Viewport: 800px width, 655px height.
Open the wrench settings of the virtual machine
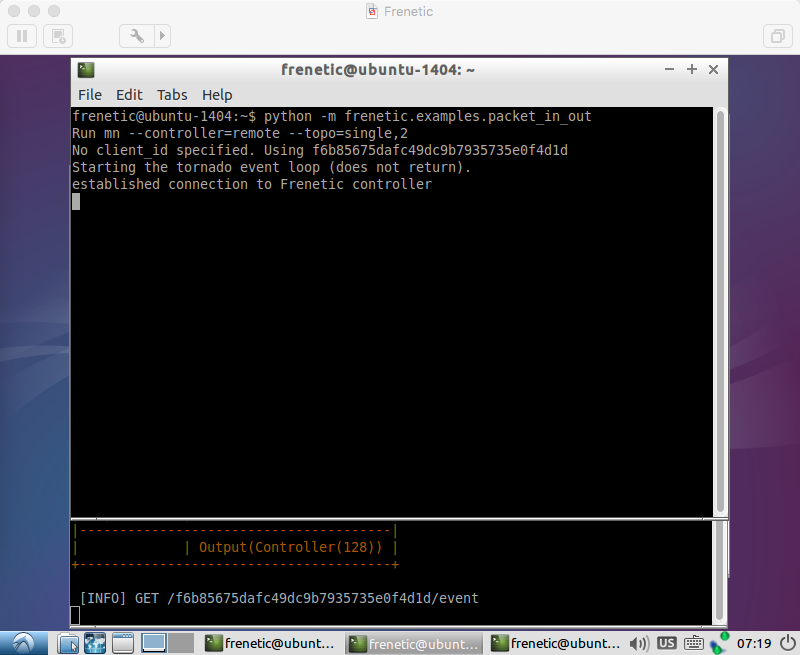137,36
